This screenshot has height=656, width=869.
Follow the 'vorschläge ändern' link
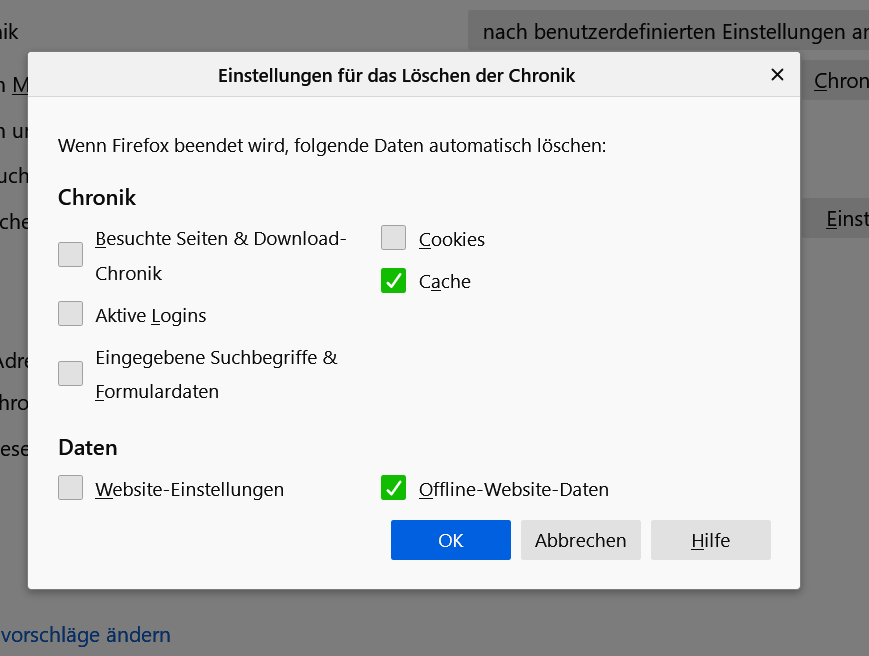pyautogui.click(x=86, y=635)
